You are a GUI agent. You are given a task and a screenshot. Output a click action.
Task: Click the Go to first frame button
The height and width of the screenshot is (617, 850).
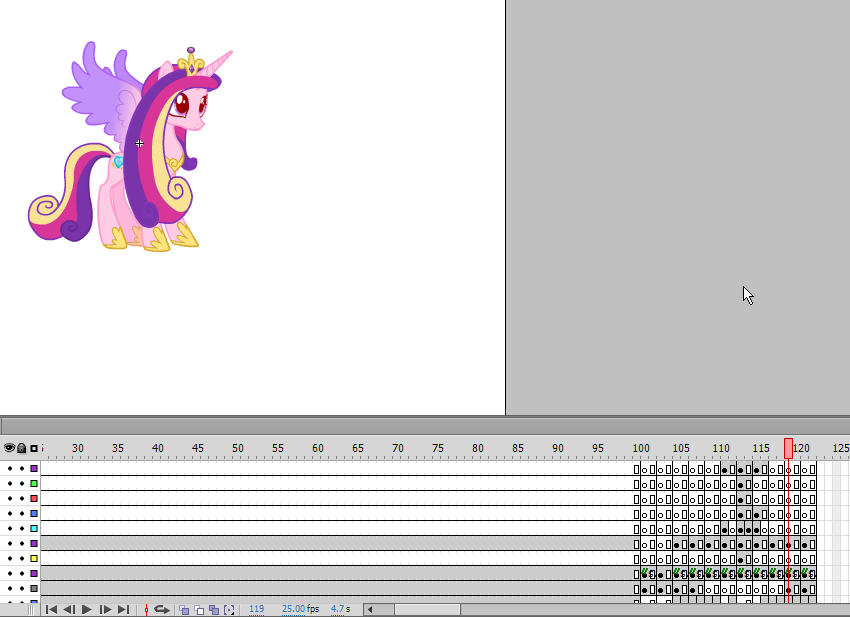tap(51, 609)
